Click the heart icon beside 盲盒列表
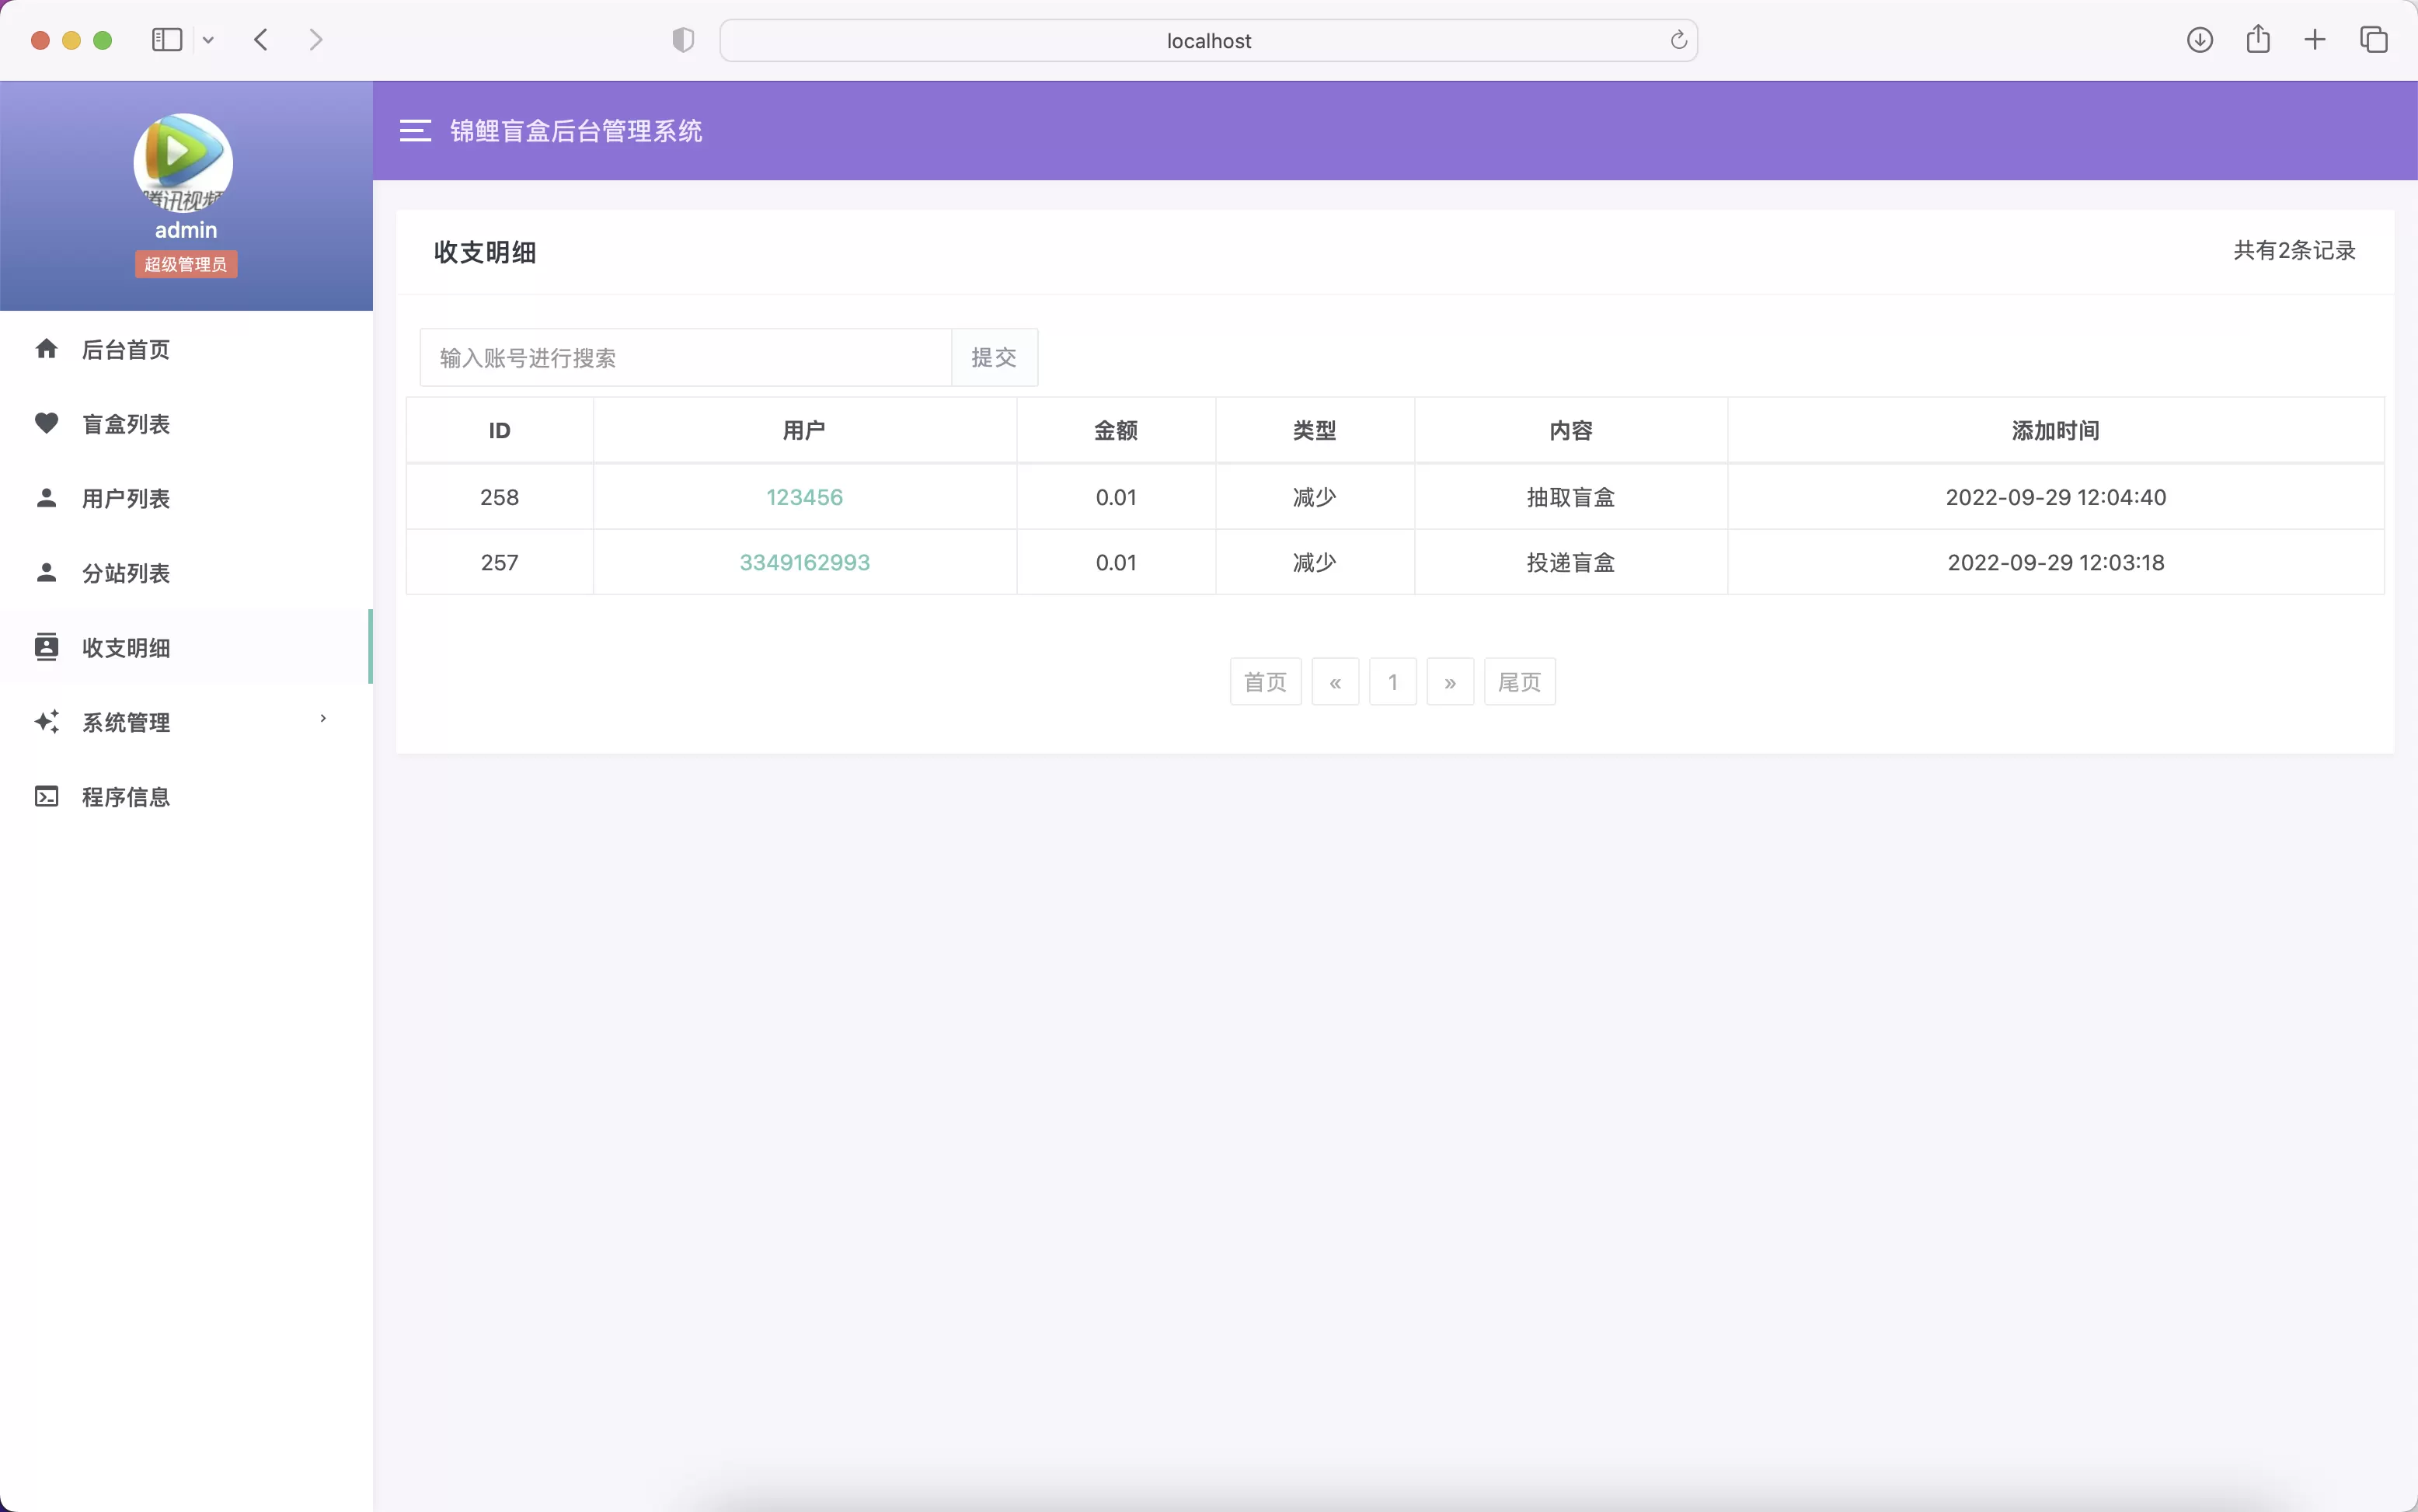Screen dimensions: 2418x1512 [46, 423]
